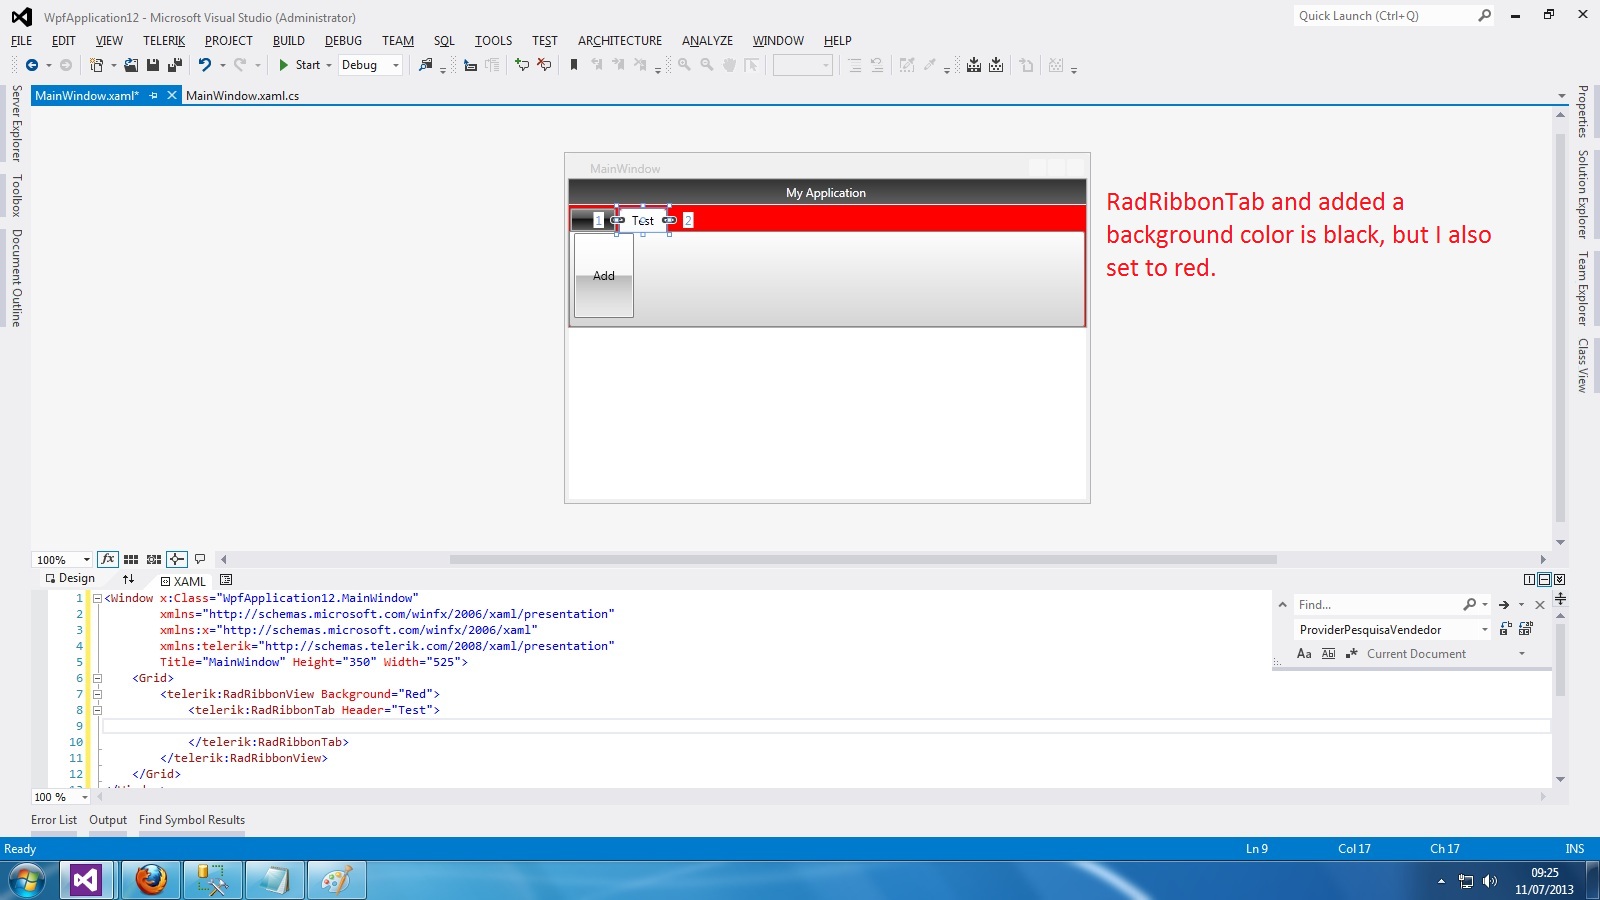Image resolution: width=1600 pixels, height=900 pixels.
Task: Open the Error List panel tab
Action: [54, 820]
